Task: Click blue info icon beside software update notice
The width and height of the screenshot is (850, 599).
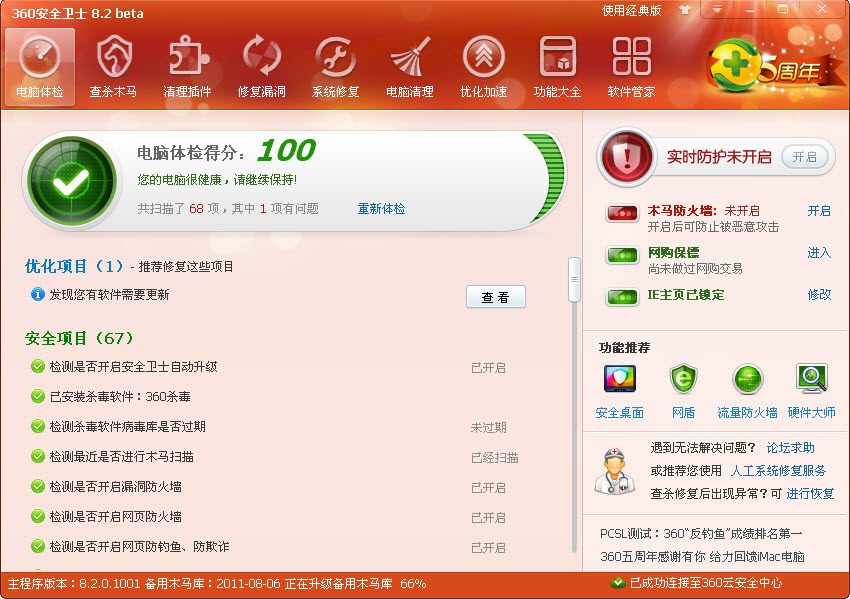Action: click(37, 294)
